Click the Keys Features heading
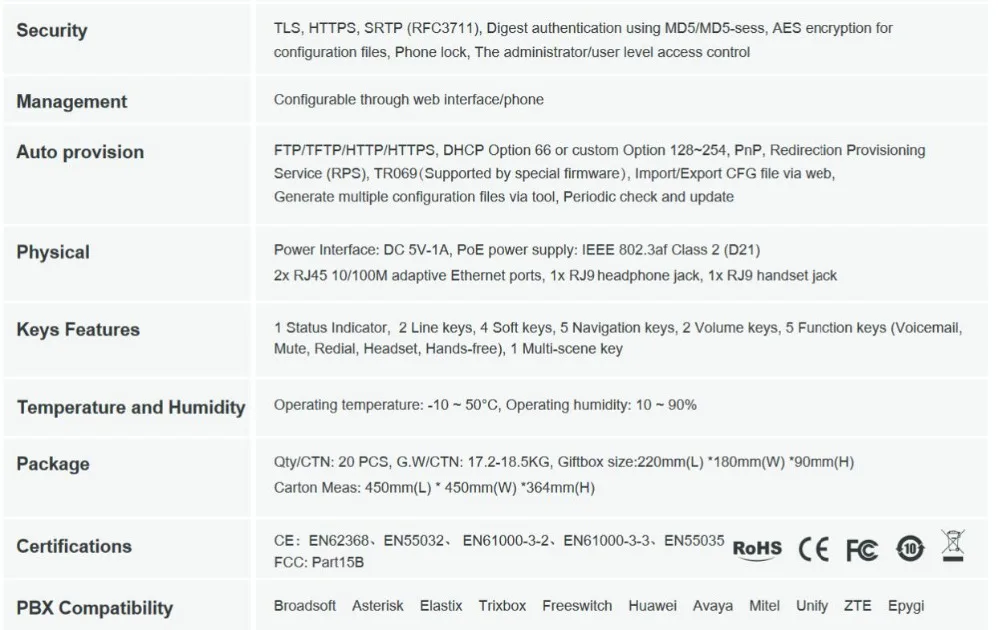 [x=78, y=329]
